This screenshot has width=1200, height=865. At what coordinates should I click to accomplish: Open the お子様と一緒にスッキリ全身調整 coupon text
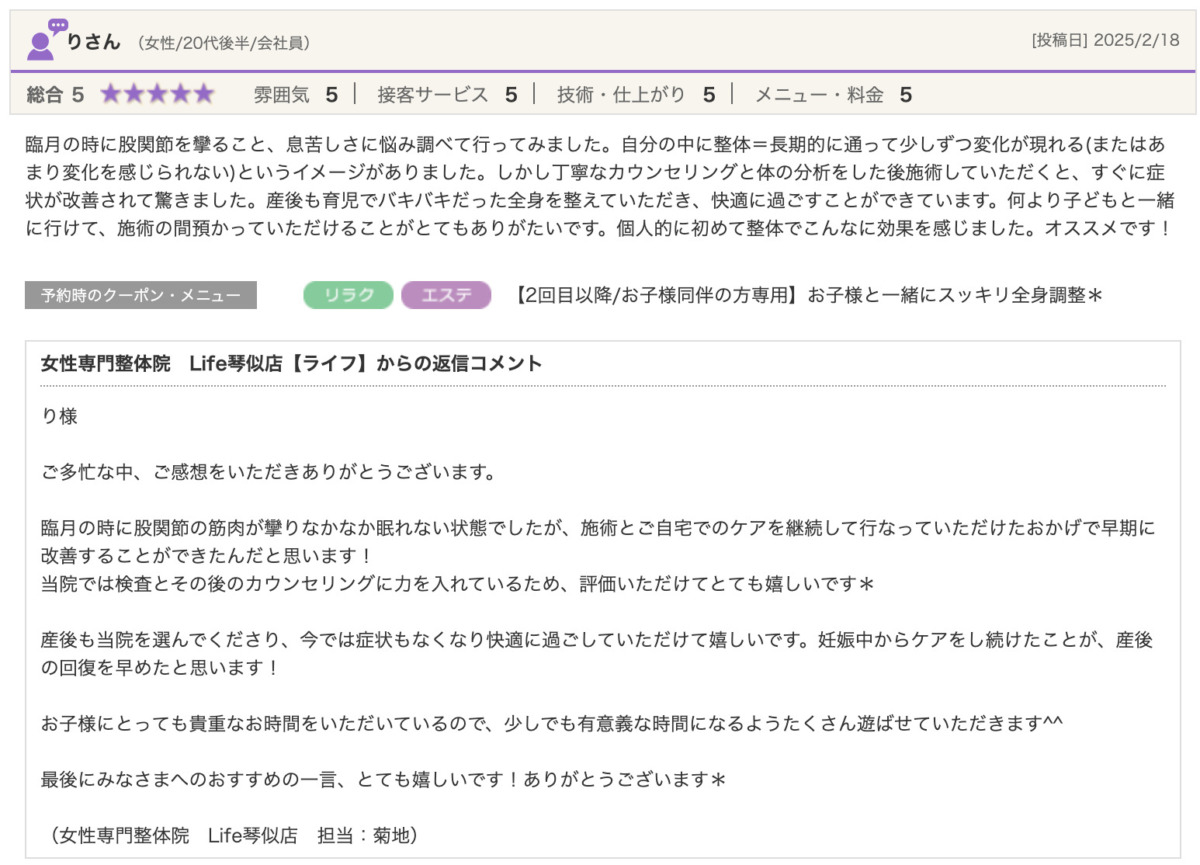pos(808,295)
